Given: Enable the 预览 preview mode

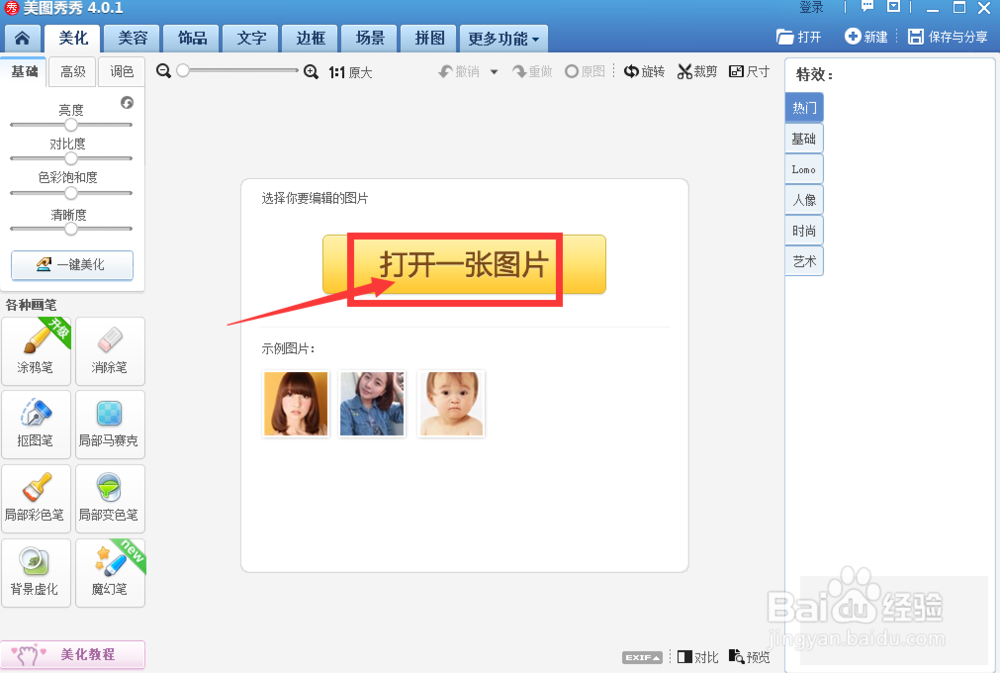Looking at the screenshot, I should (x=748, y=657).
